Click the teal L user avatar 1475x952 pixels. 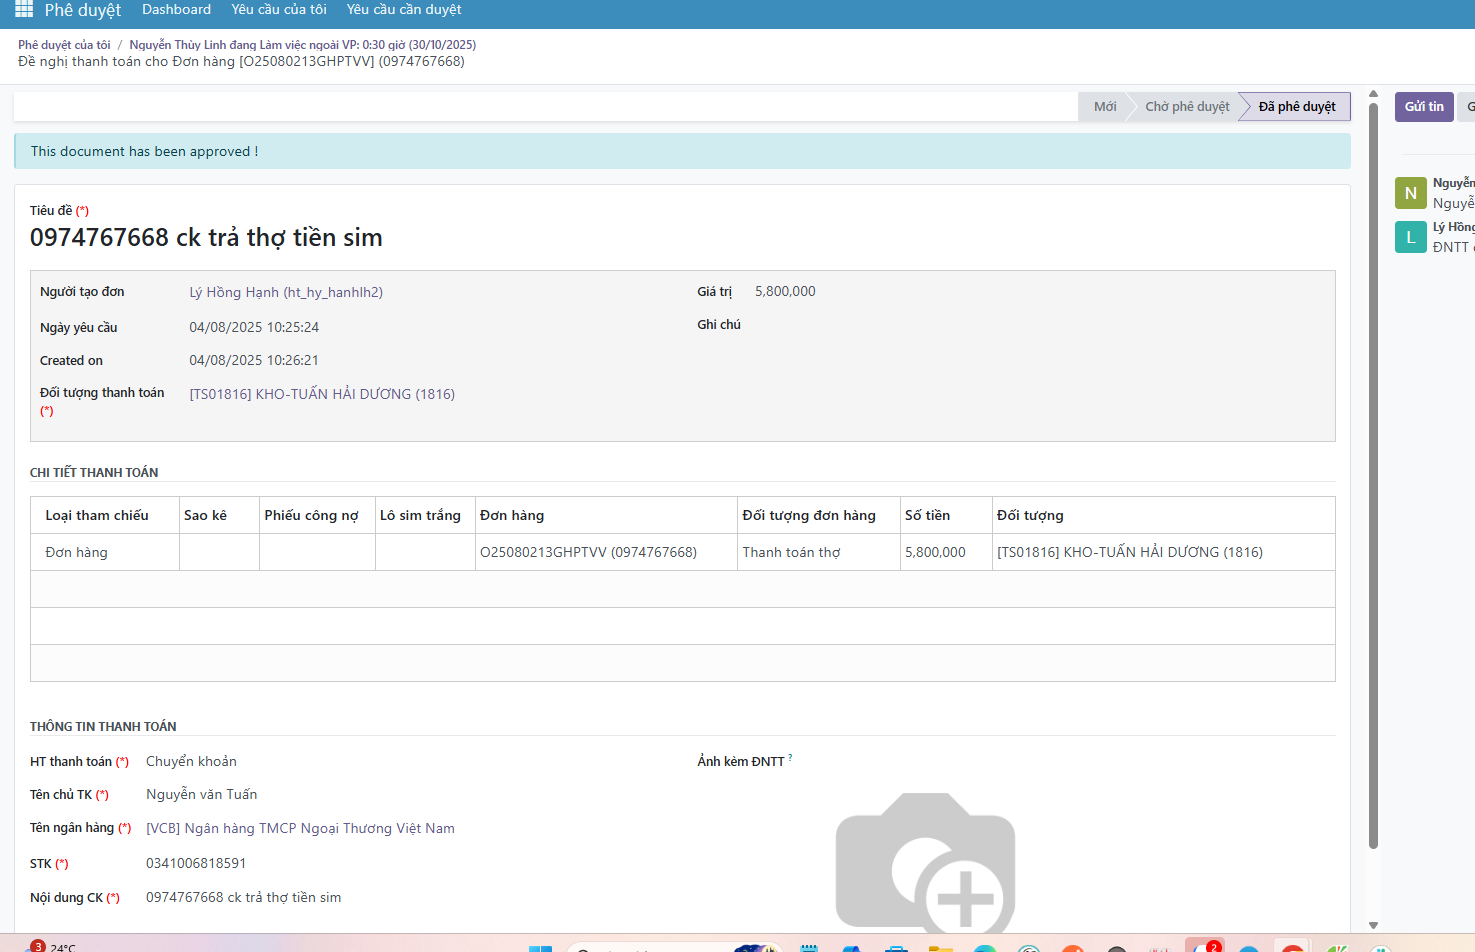pyautogui.click(x=1410, y=237)
